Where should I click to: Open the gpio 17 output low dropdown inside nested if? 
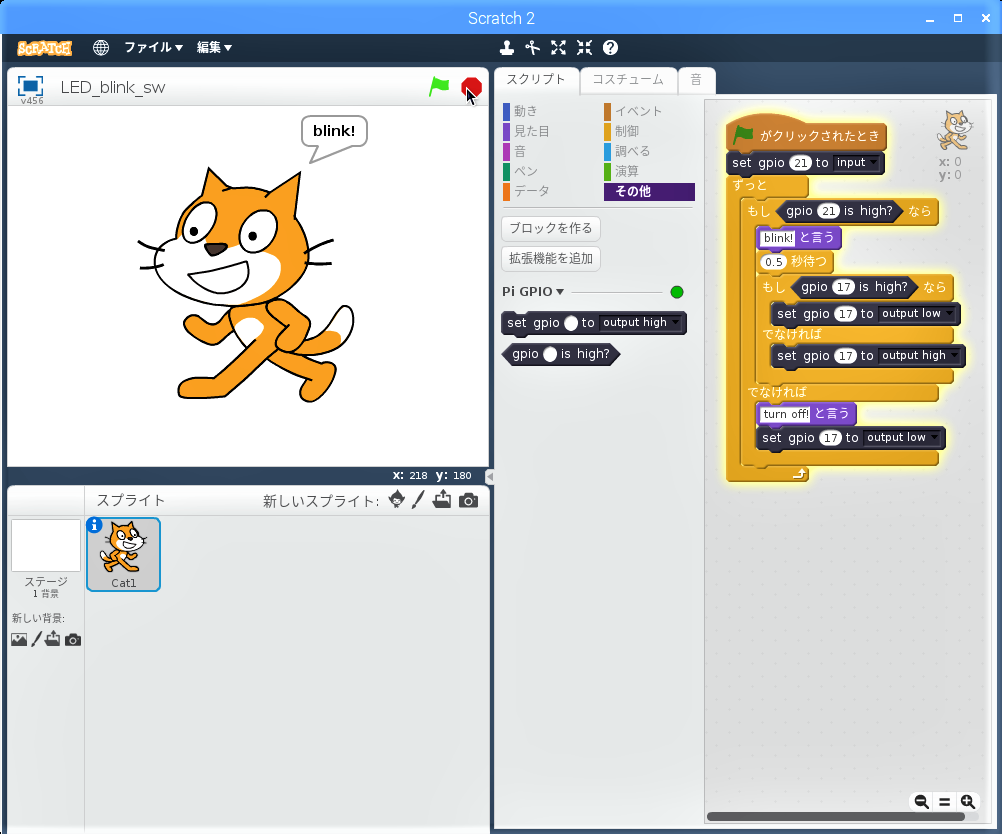pyautogui.click(x=917, y=314)
